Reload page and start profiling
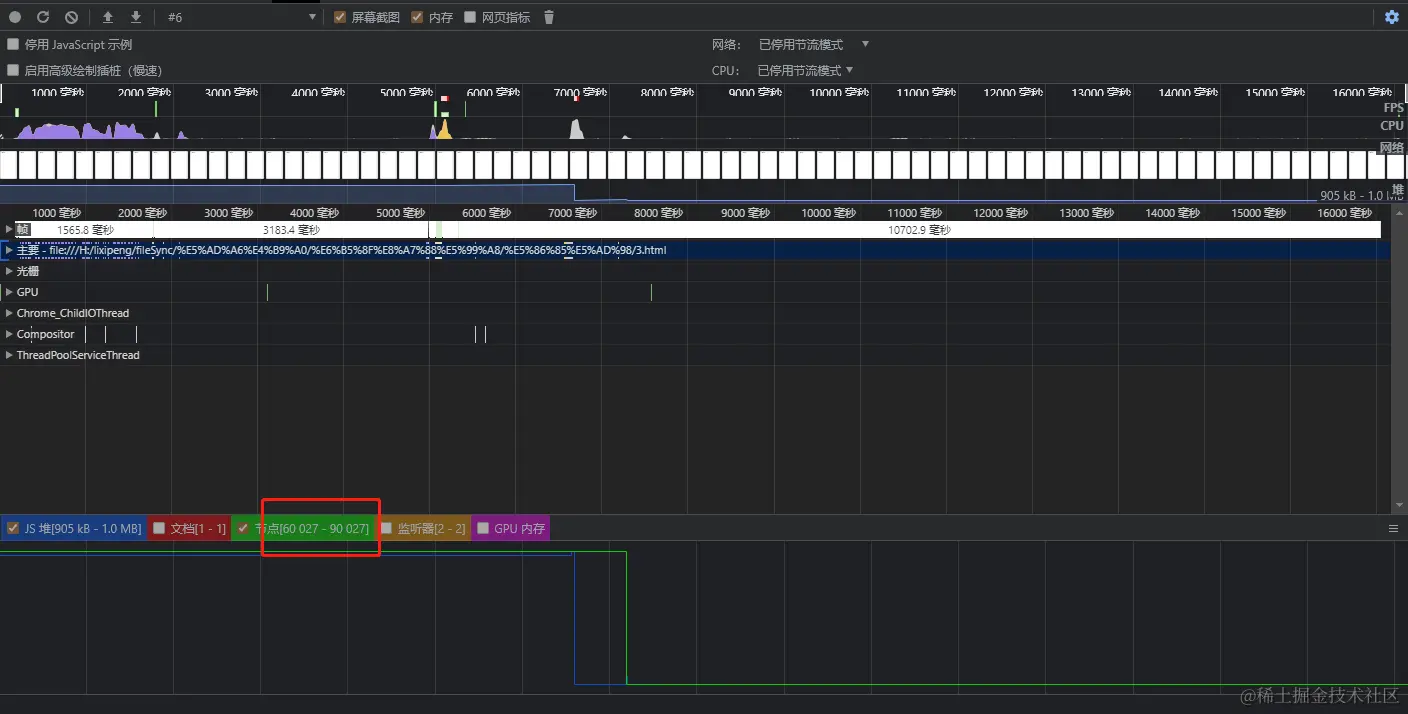The image size is (1408, 714). click(x=43, y=17)
